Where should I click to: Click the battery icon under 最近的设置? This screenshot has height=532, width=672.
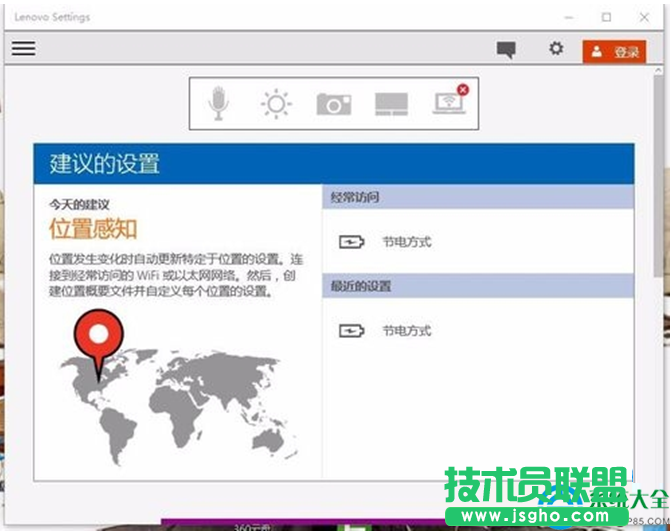tap(352, 331)
